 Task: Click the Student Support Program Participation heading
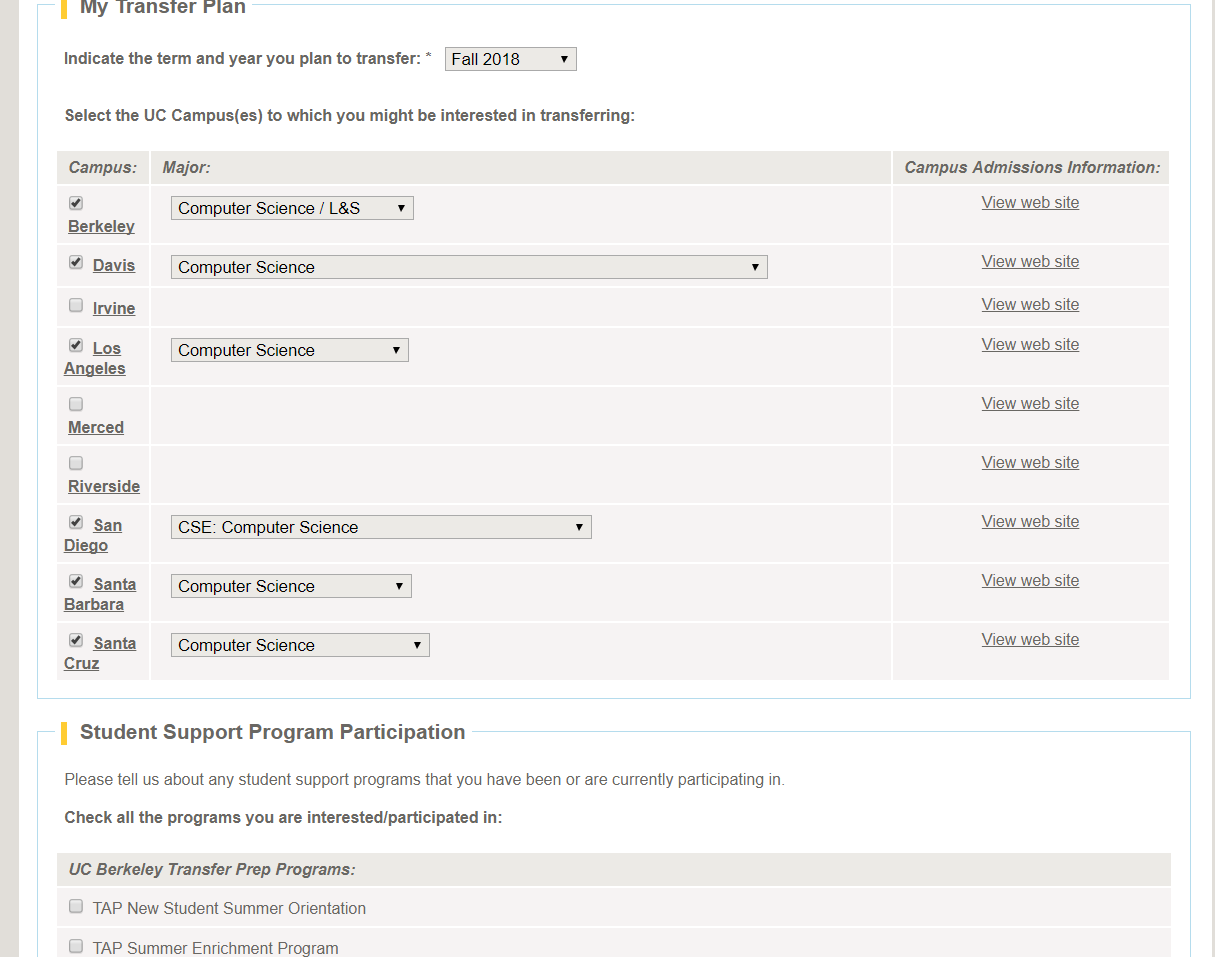click(x=272, y=732)
